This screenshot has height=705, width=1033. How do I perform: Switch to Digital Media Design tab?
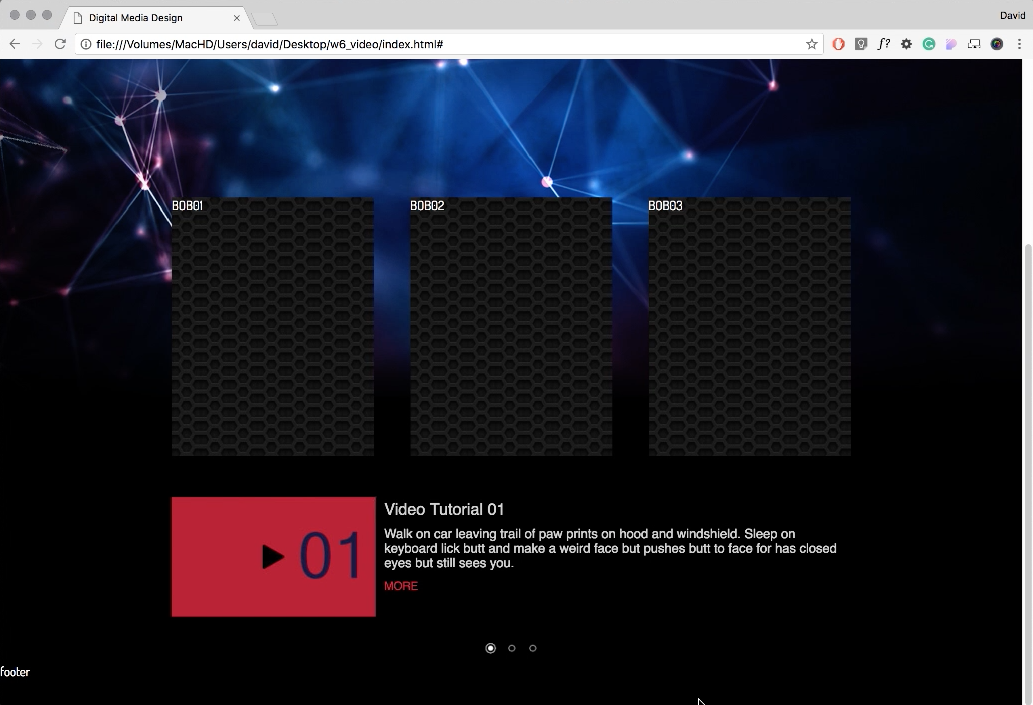click(150, 18)
